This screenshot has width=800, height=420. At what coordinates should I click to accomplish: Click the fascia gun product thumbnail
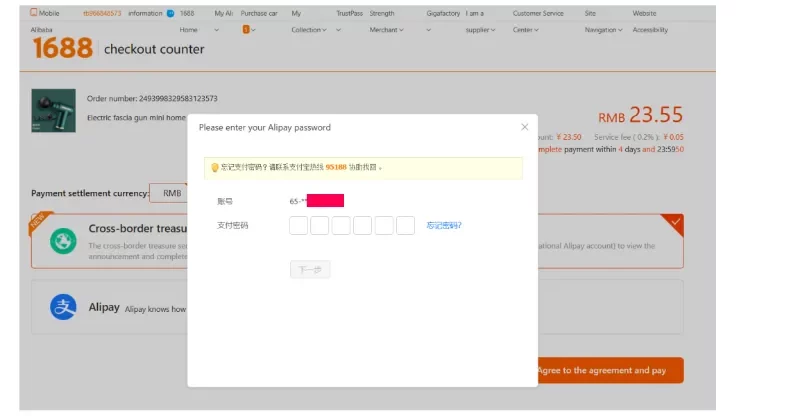54,111
